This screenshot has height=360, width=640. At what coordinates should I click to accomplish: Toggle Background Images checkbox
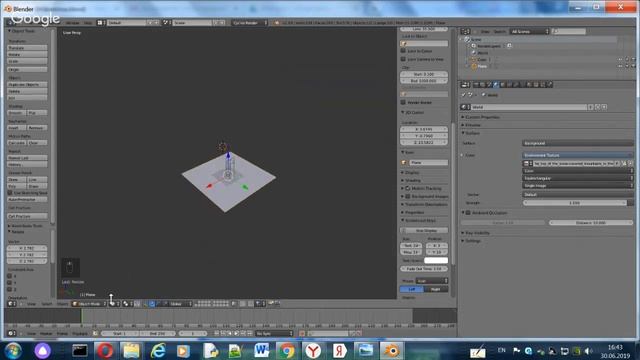[x=407, y=196]
